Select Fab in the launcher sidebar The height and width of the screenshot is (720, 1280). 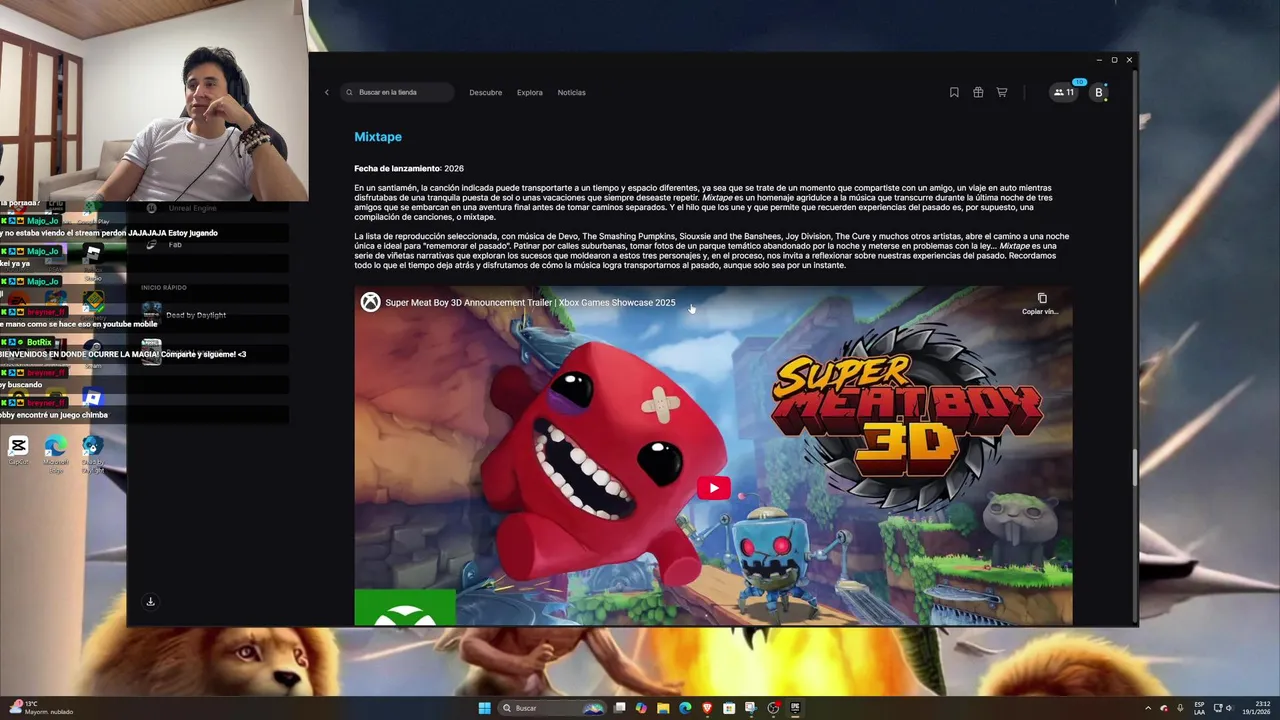(x=166, y=244)
